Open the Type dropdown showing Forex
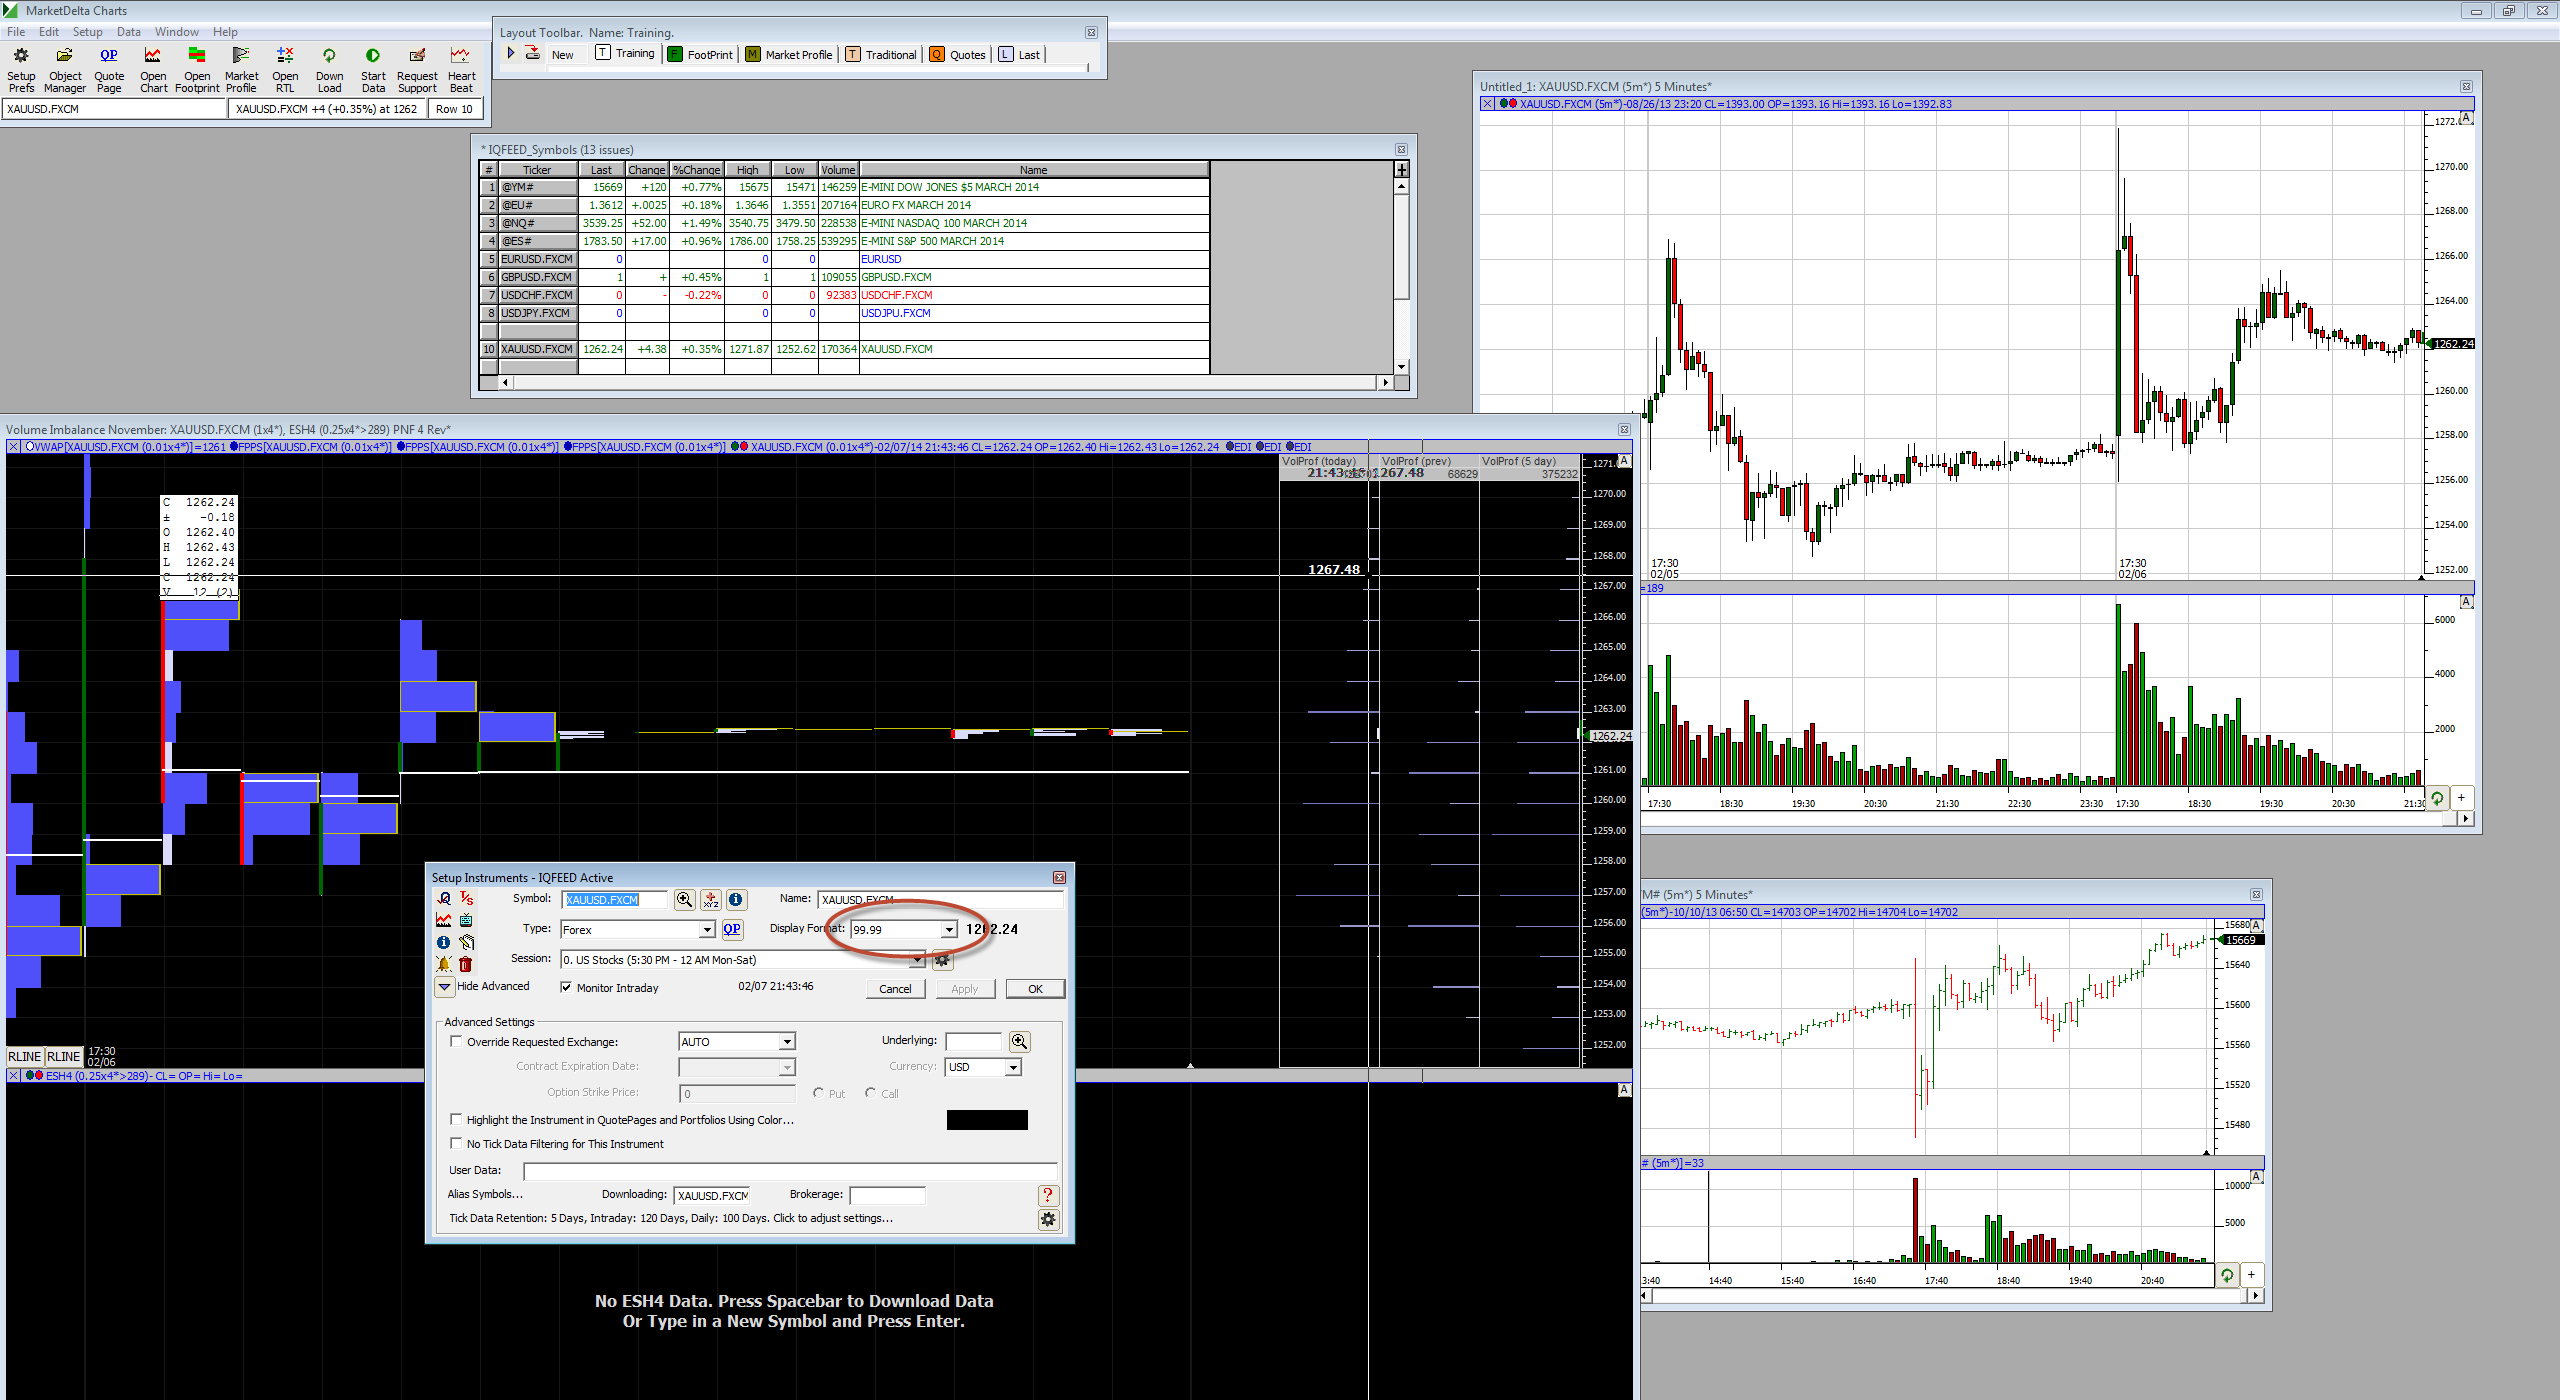 (707, 930)
